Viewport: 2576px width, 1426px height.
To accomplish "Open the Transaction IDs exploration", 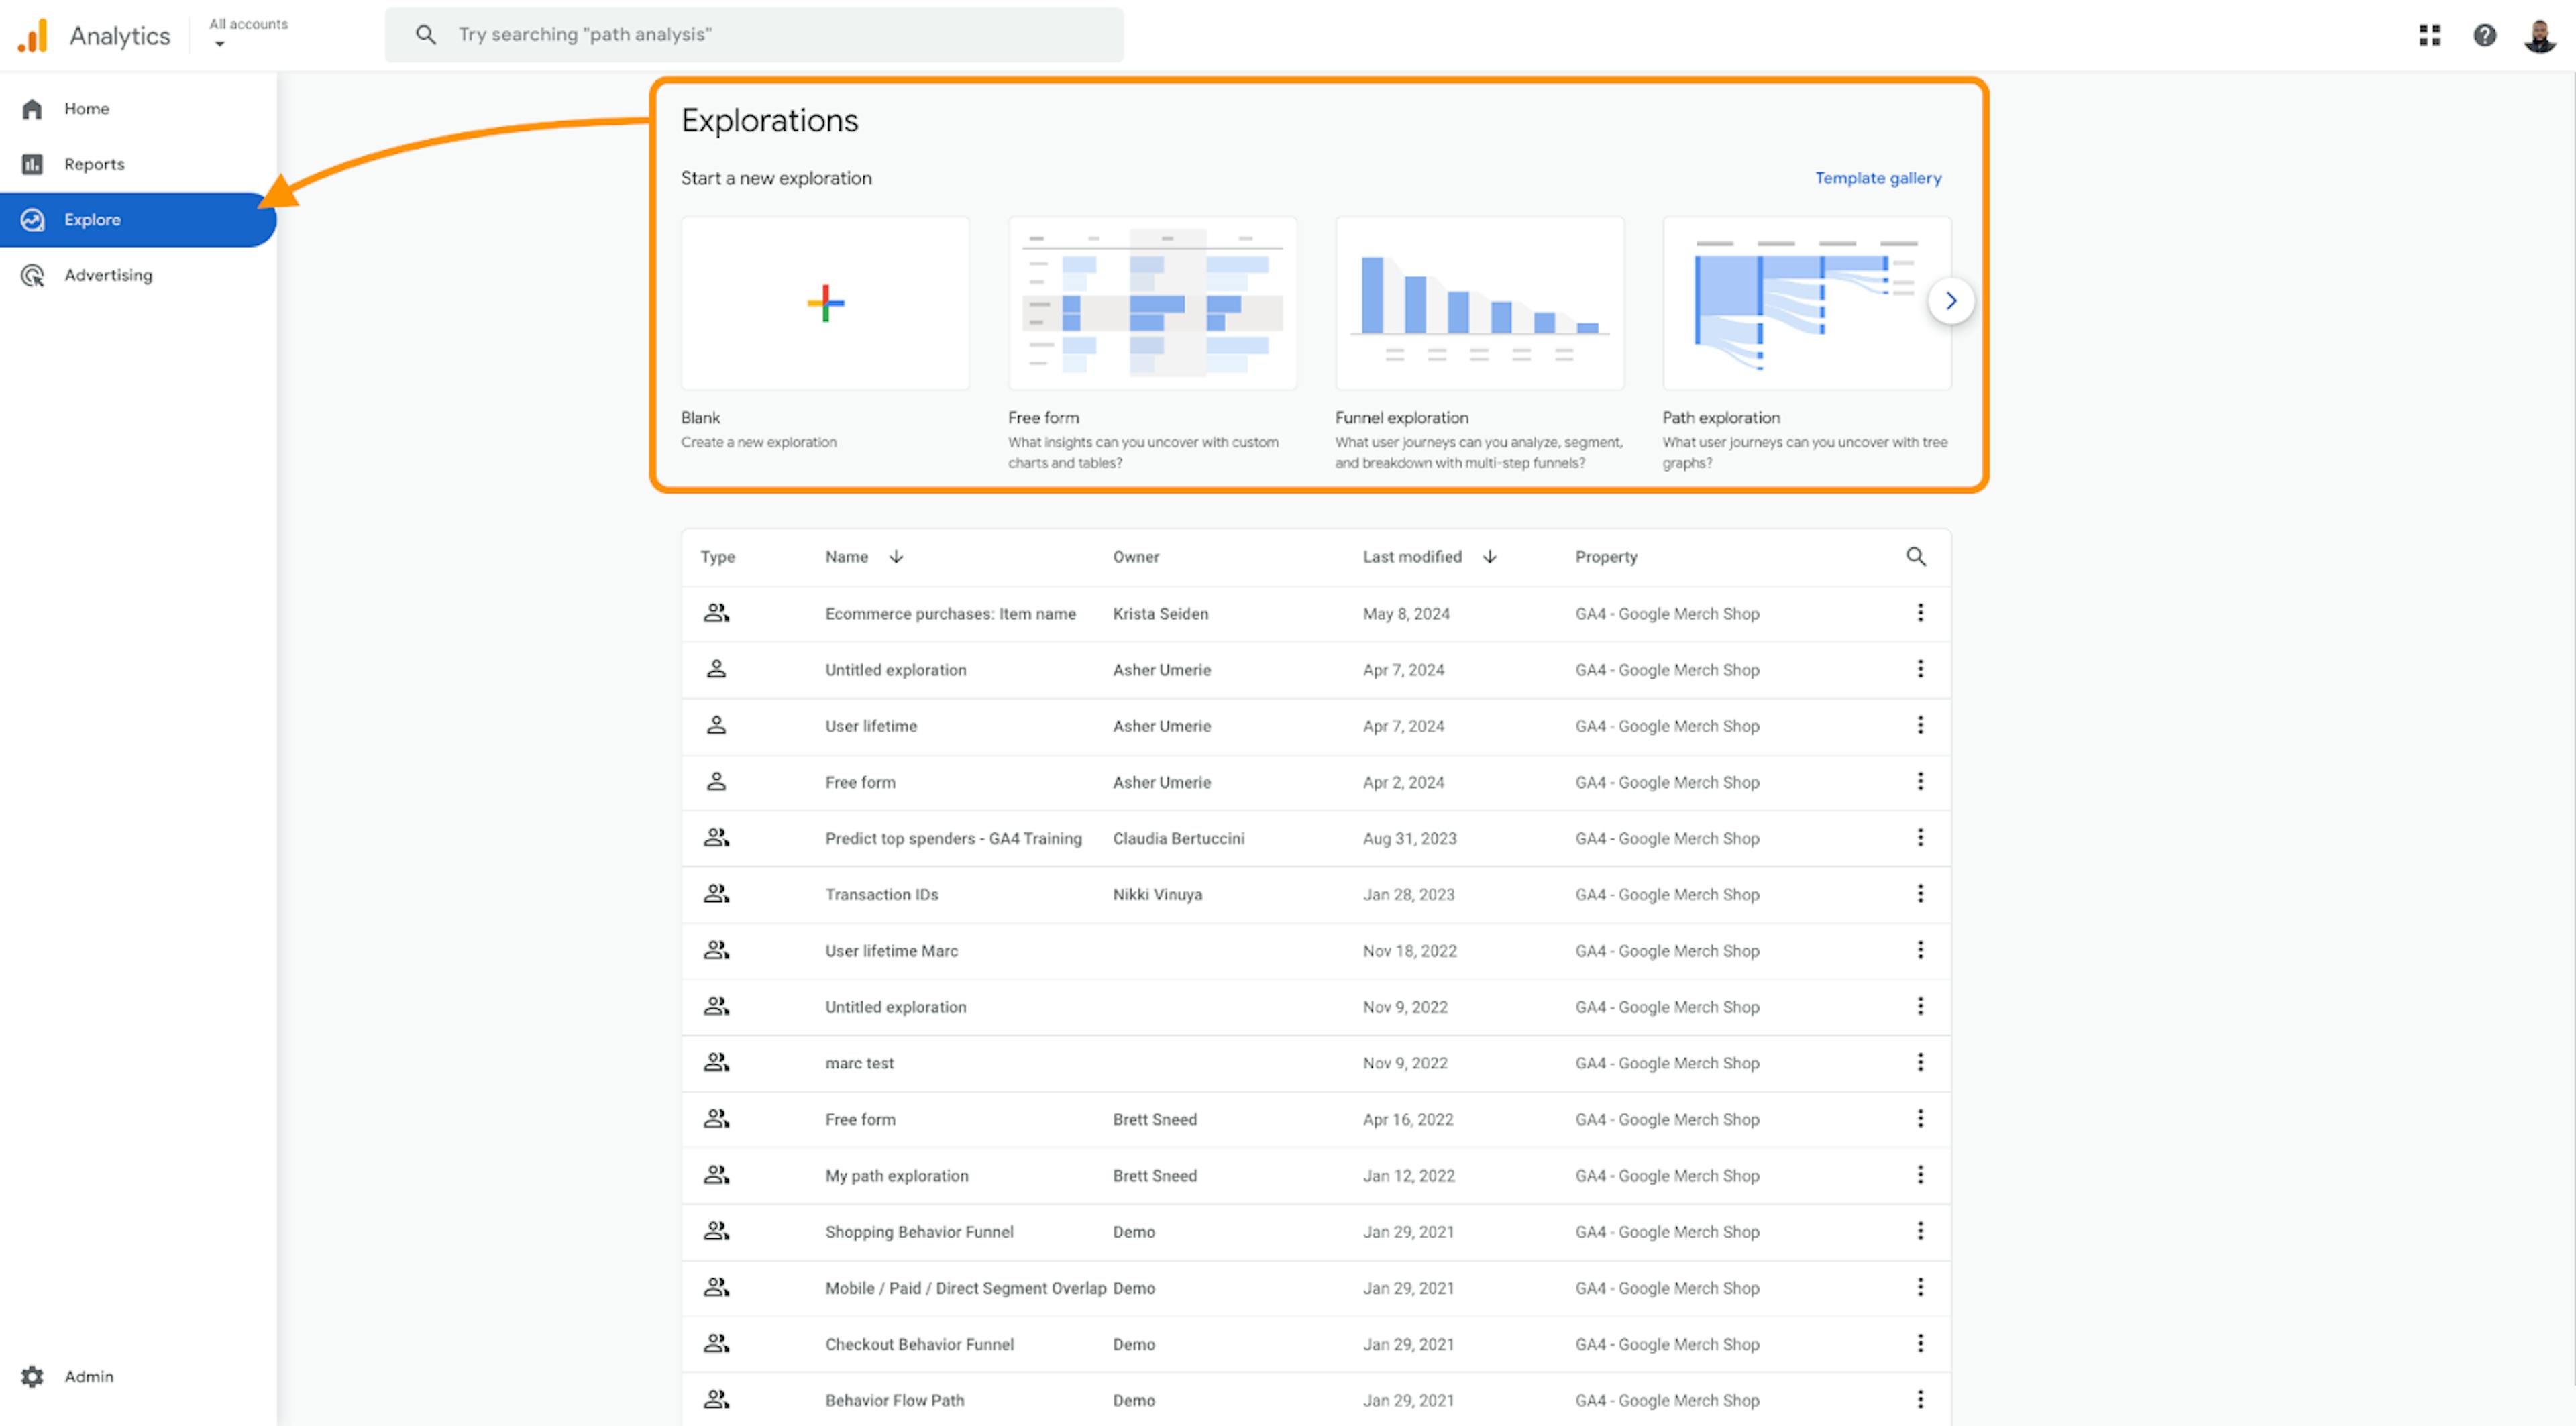I will [881, 895].
